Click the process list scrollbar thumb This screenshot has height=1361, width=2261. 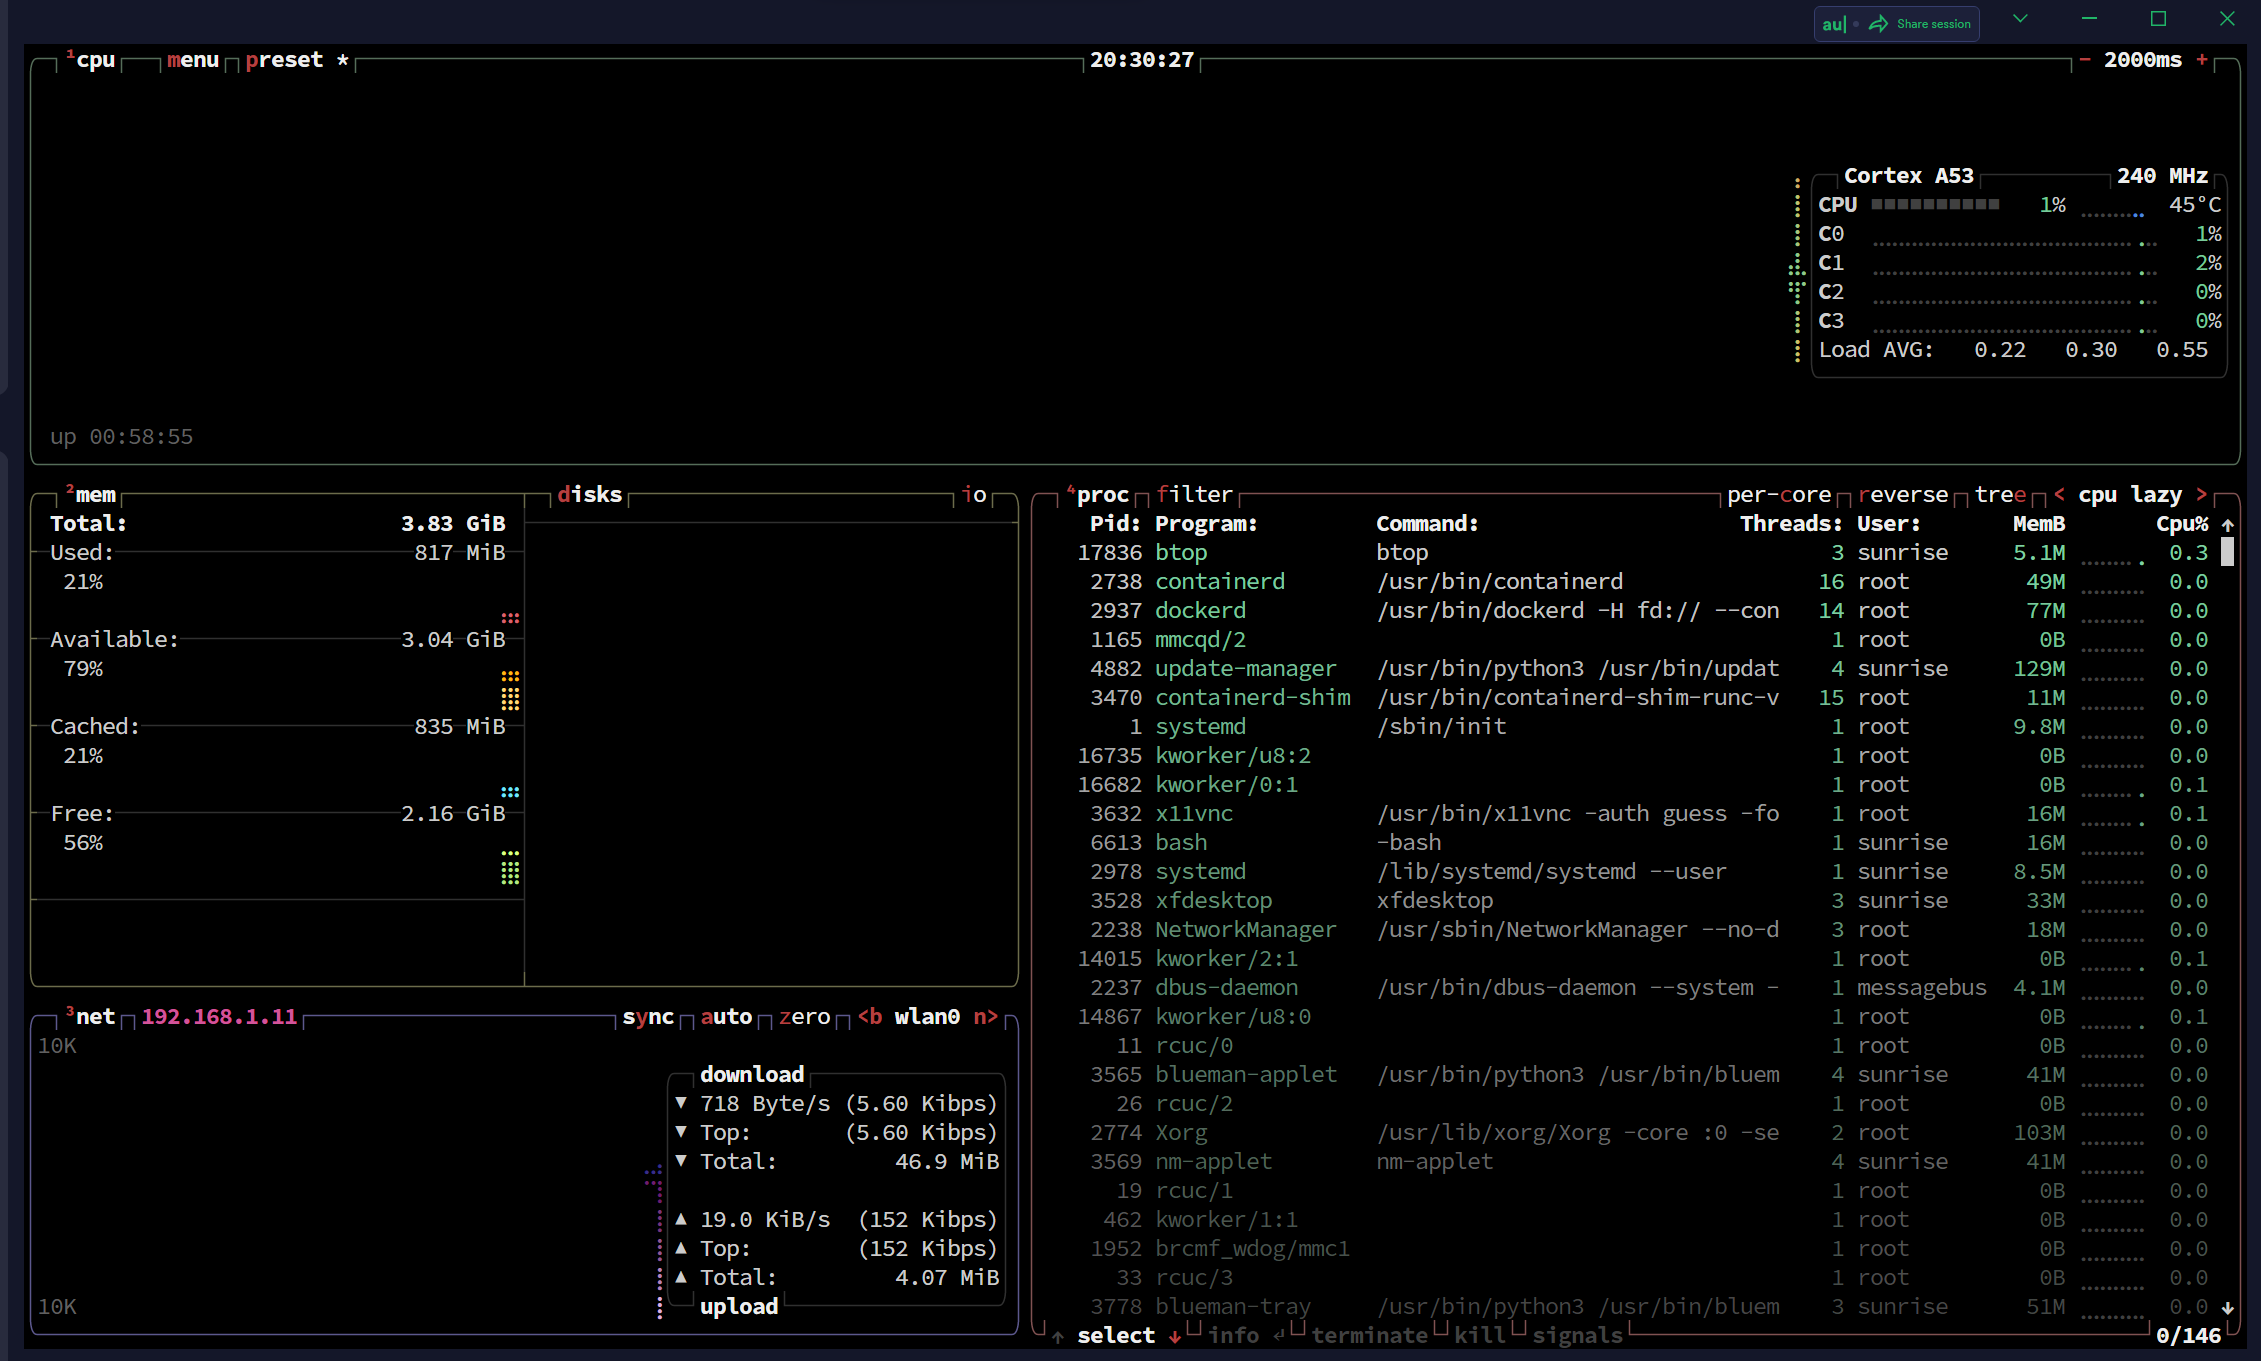2227,552
